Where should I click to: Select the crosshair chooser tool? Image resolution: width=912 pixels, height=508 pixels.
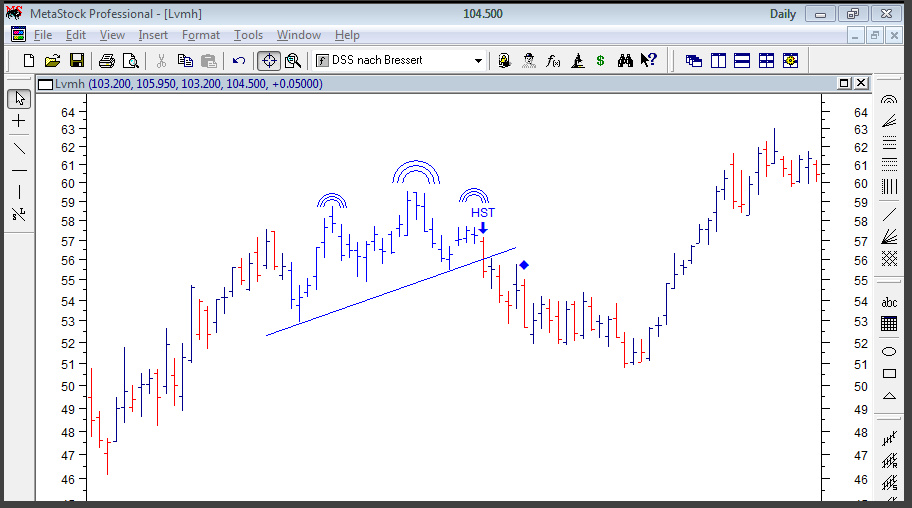(x=269, y=61)
